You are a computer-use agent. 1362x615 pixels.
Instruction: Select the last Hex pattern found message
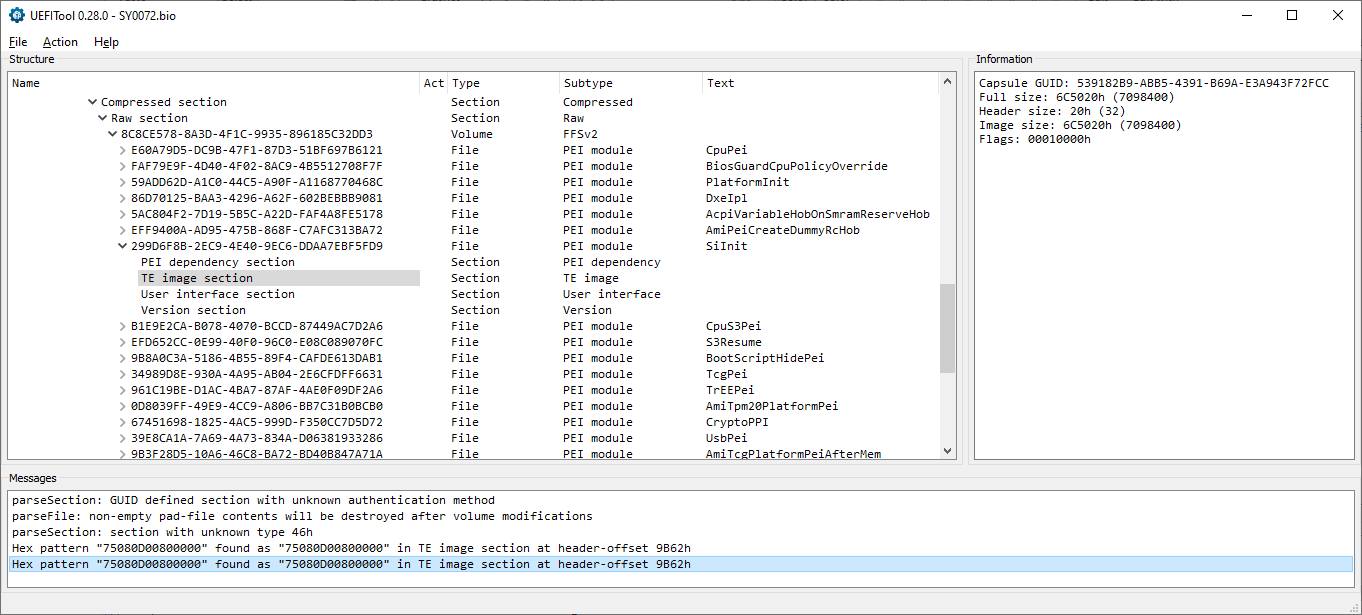point(351,564)
